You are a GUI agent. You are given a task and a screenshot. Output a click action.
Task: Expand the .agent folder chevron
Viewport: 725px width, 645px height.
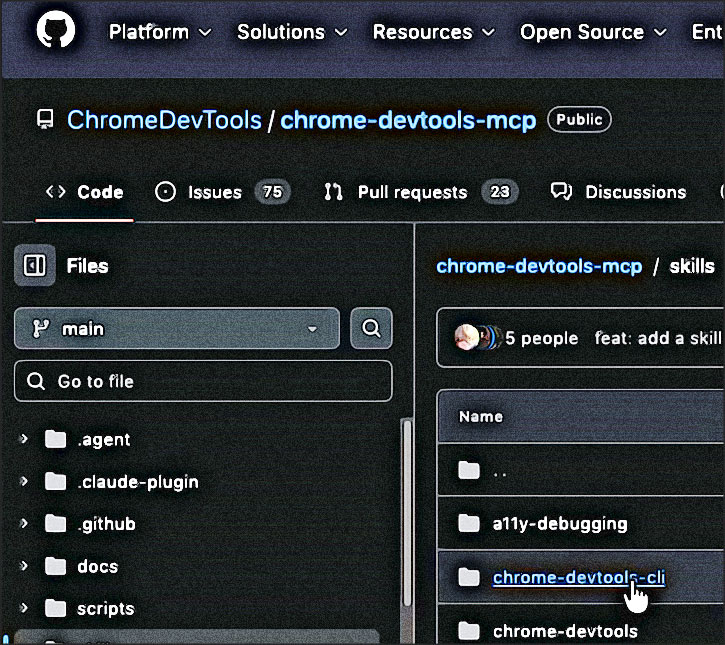click(x=23, y=439)
